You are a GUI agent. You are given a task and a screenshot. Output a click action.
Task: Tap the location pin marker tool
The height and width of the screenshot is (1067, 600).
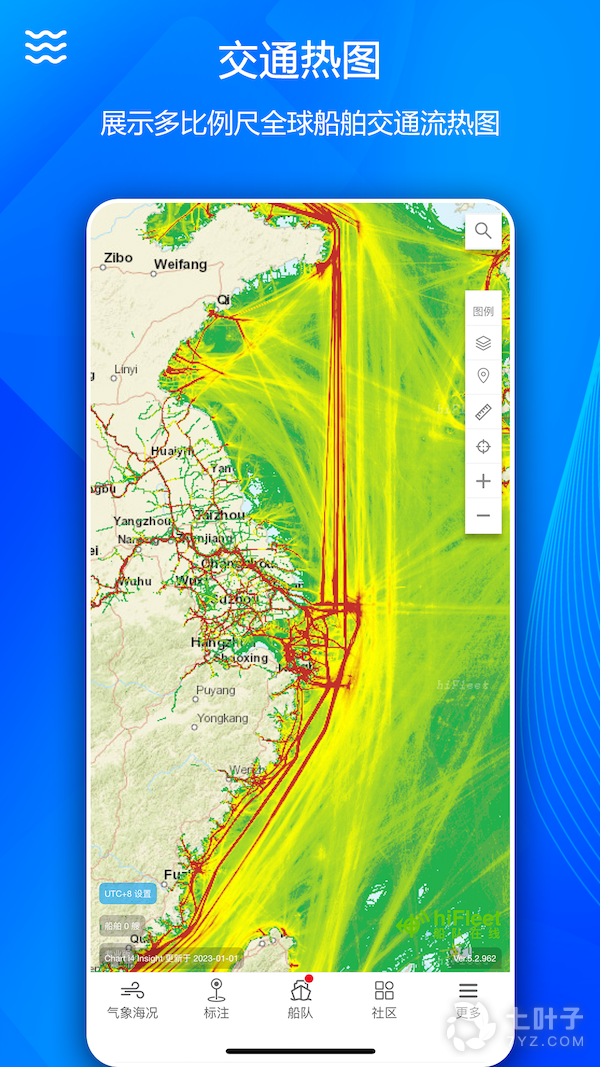tap(483, 376)
